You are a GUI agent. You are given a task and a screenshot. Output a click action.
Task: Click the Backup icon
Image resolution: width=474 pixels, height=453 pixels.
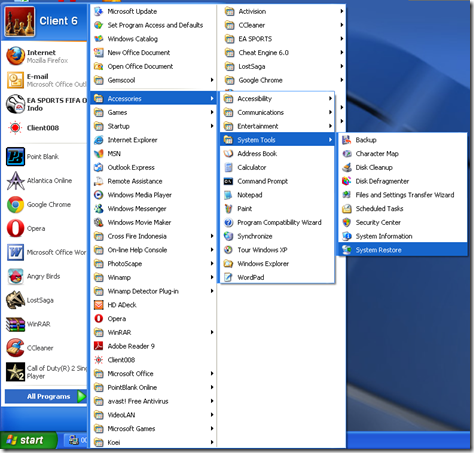[x=347, y=140]
